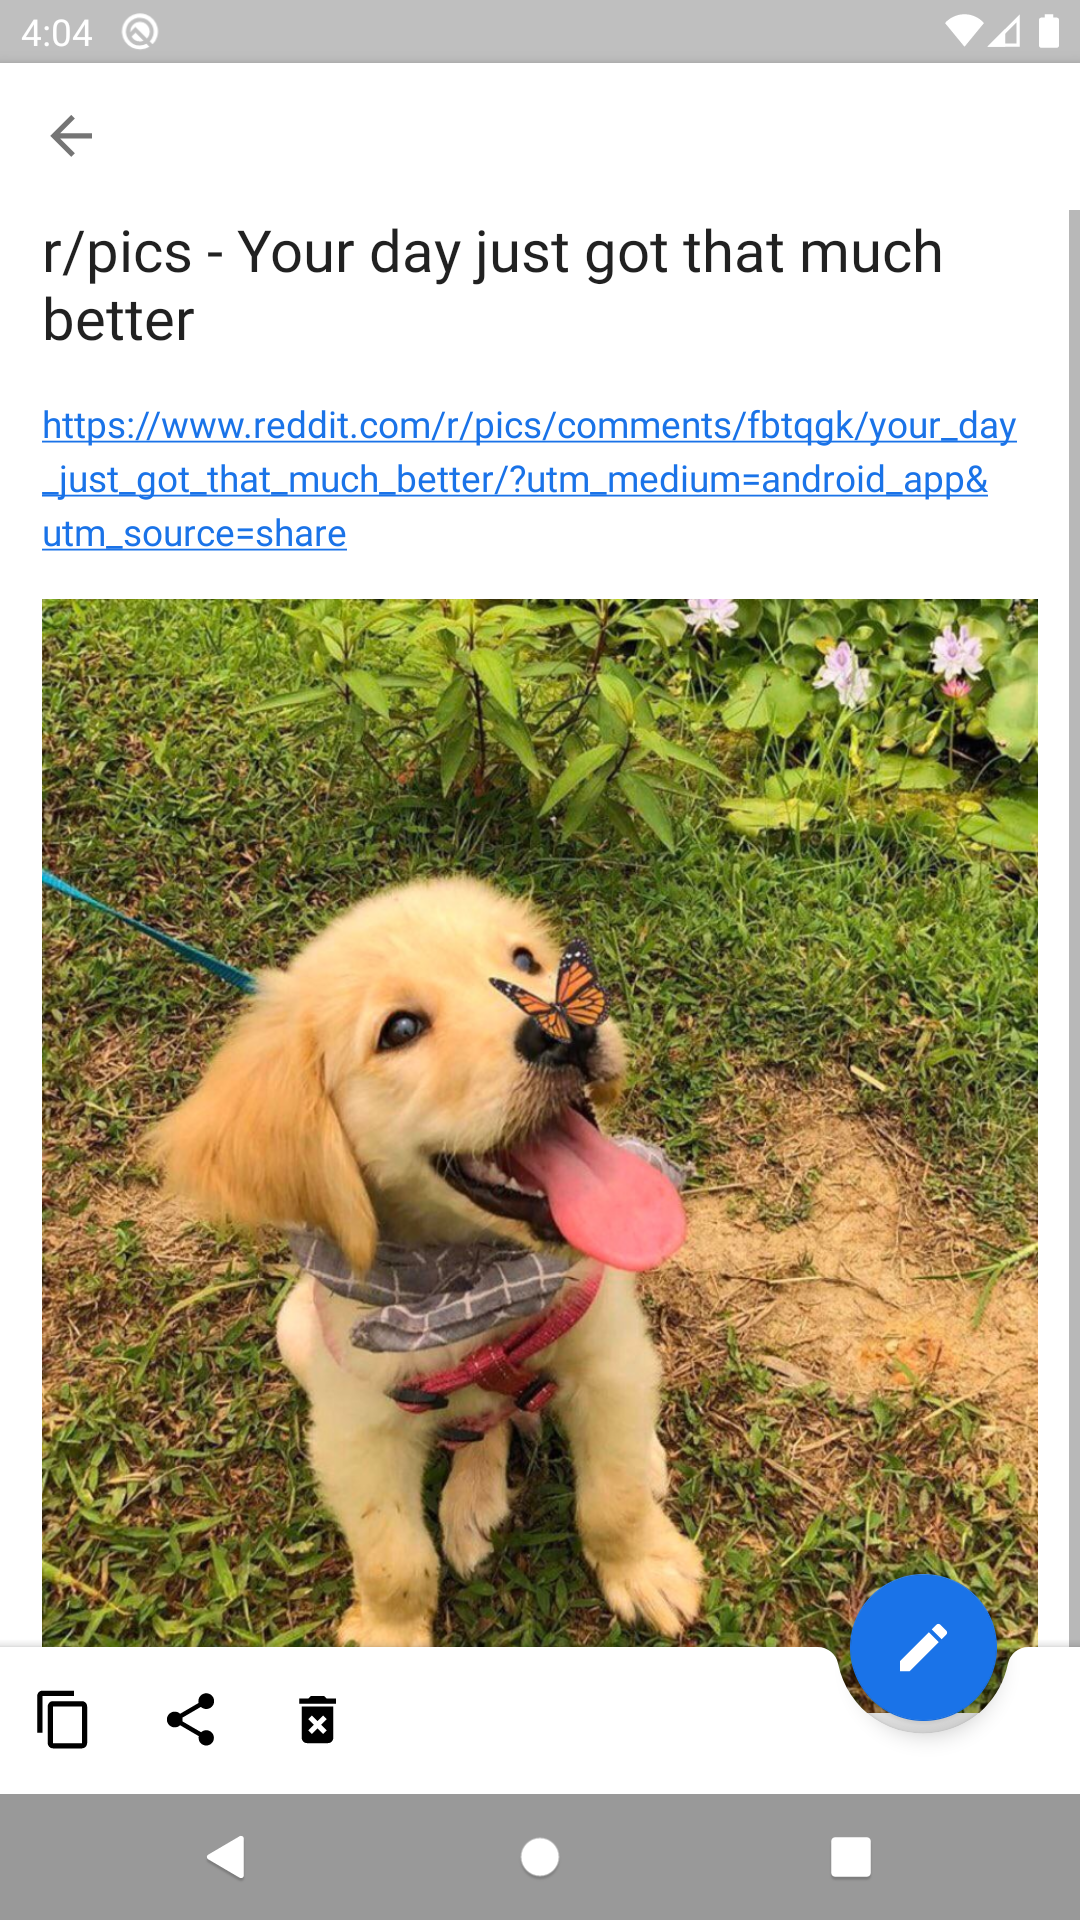Tap the 'utm_source=share' link line
1080x1920 pixels.
click(x=194, y=534)
